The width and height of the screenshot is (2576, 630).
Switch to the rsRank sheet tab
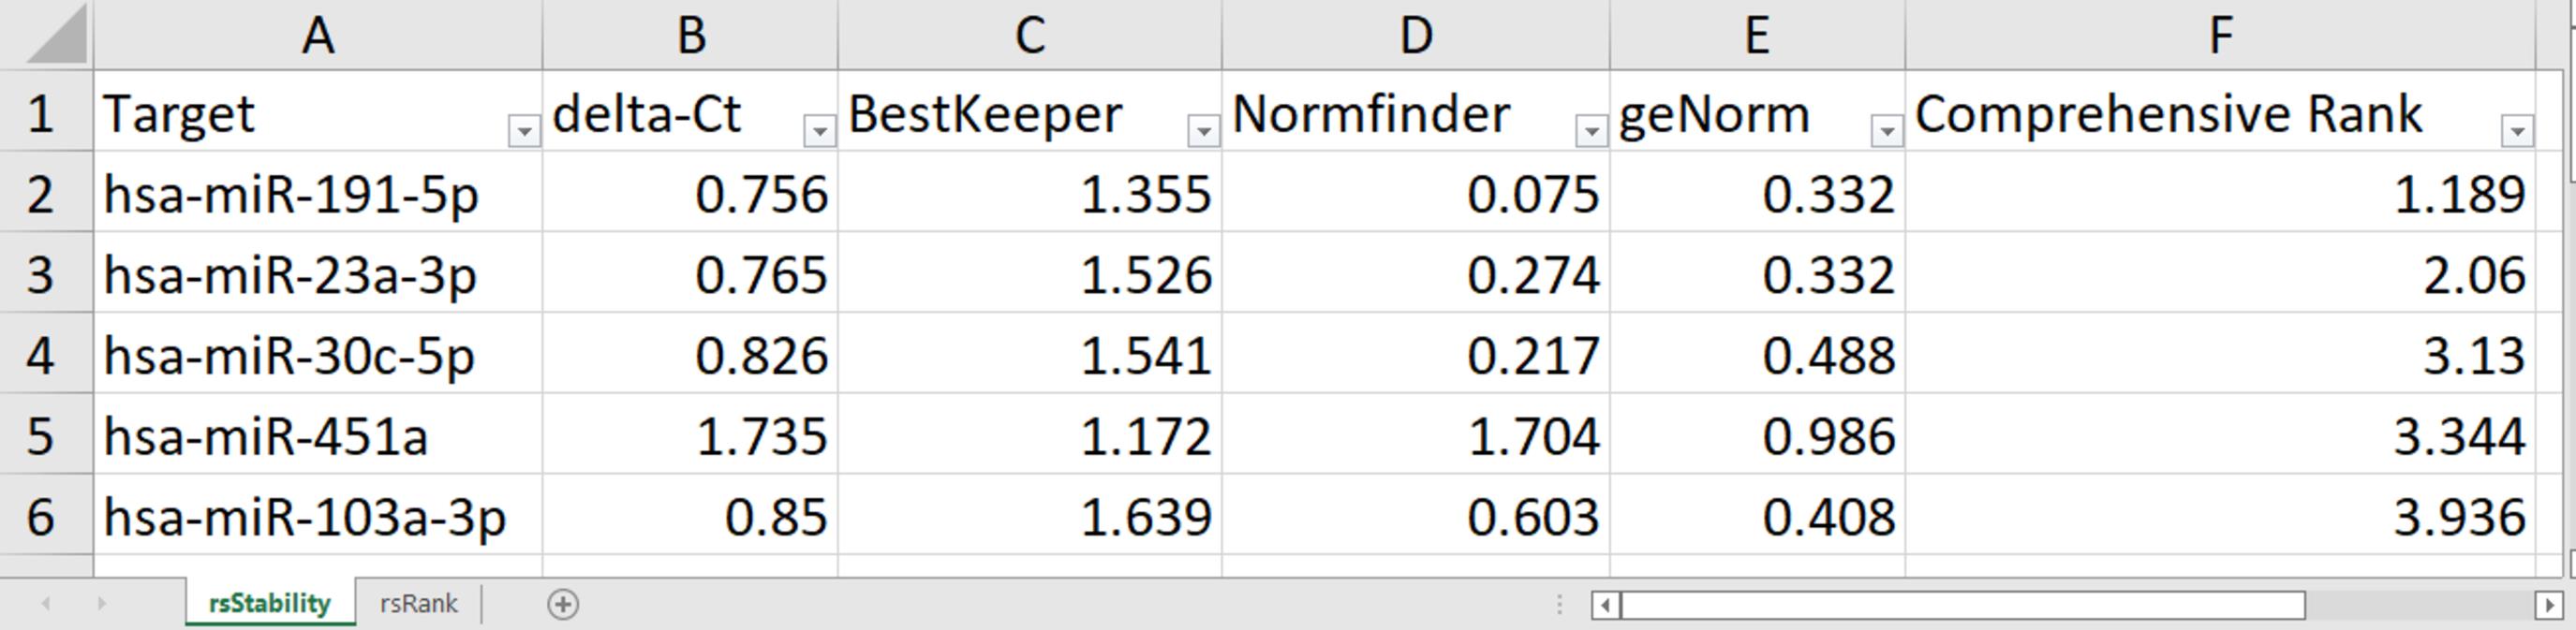(x=418, y=604)
